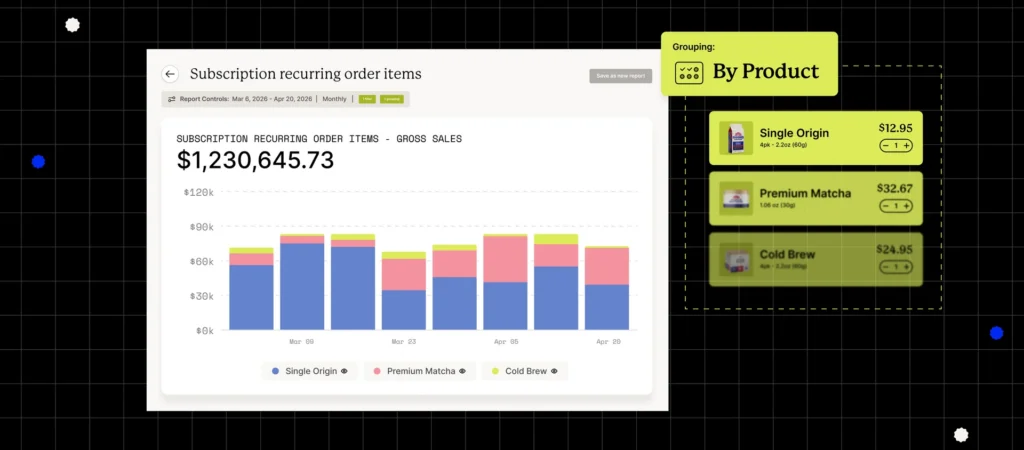Viewport: 1024px width, 450px height.
Task: Click the Report Controls sliders icon
Action: tap(172, 99)
